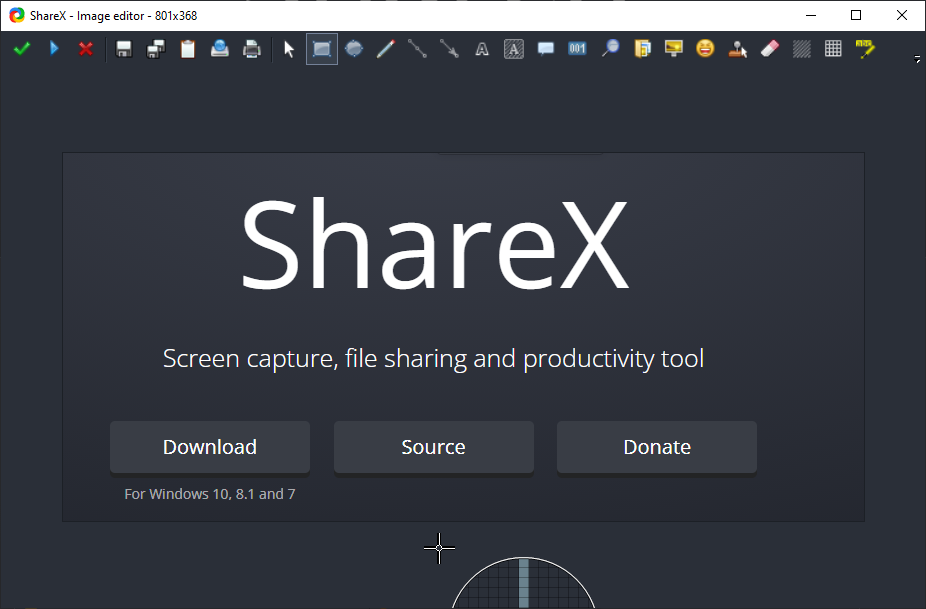Select the smiley Sticker tool
The image size is (926, 609).
pyautogui.click(x=705, y=48)
